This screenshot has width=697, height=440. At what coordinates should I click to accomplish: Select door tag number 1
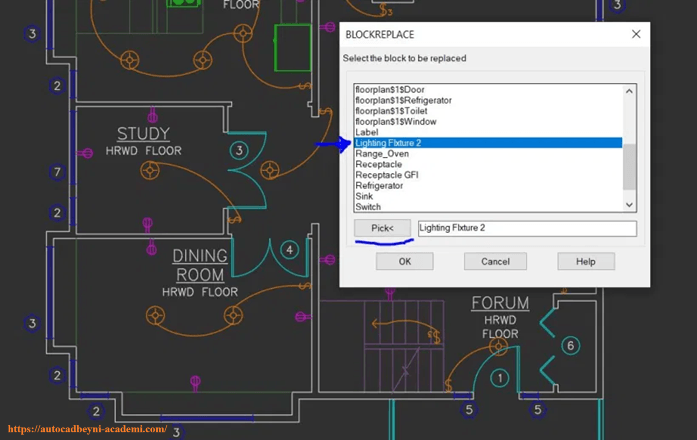[500, 378]
